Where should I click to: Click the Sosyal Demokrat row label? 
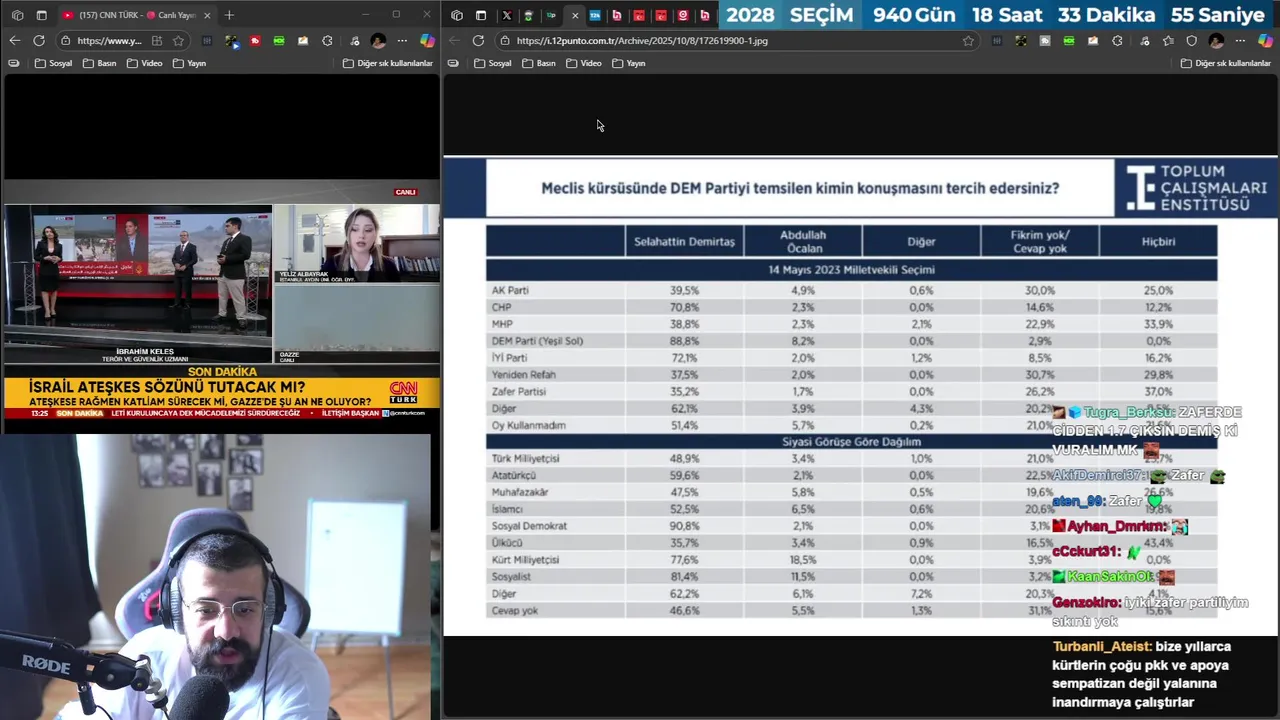coord(529,526)
